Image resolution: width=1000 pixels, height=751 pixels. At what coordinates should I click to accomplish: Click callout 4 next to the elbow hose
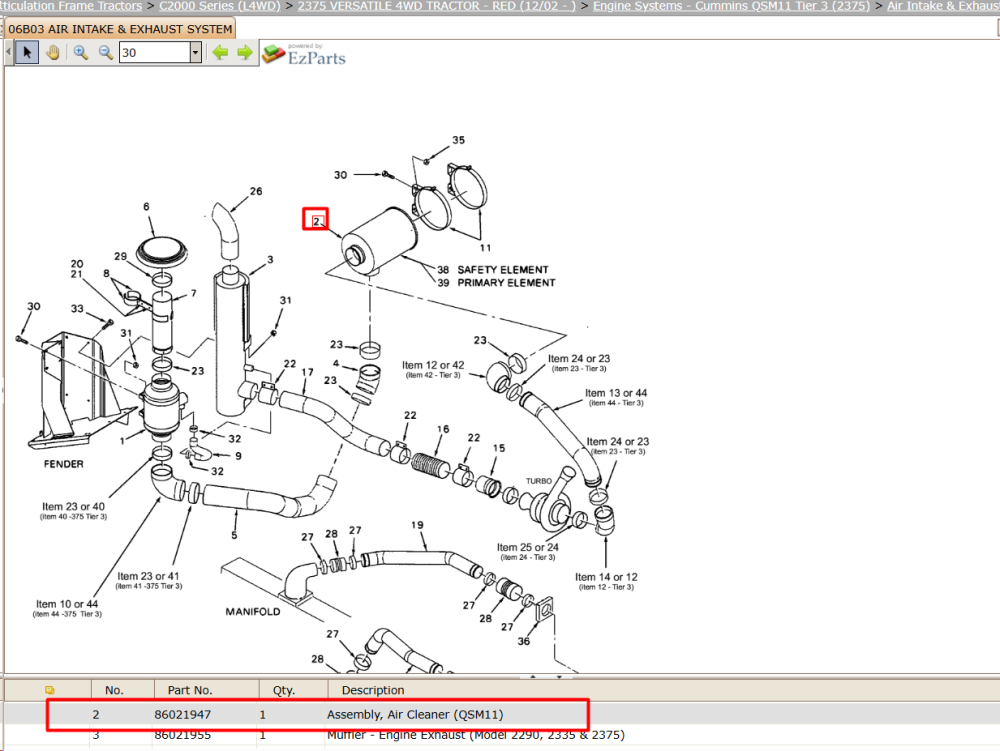click(x=336, y=363)
